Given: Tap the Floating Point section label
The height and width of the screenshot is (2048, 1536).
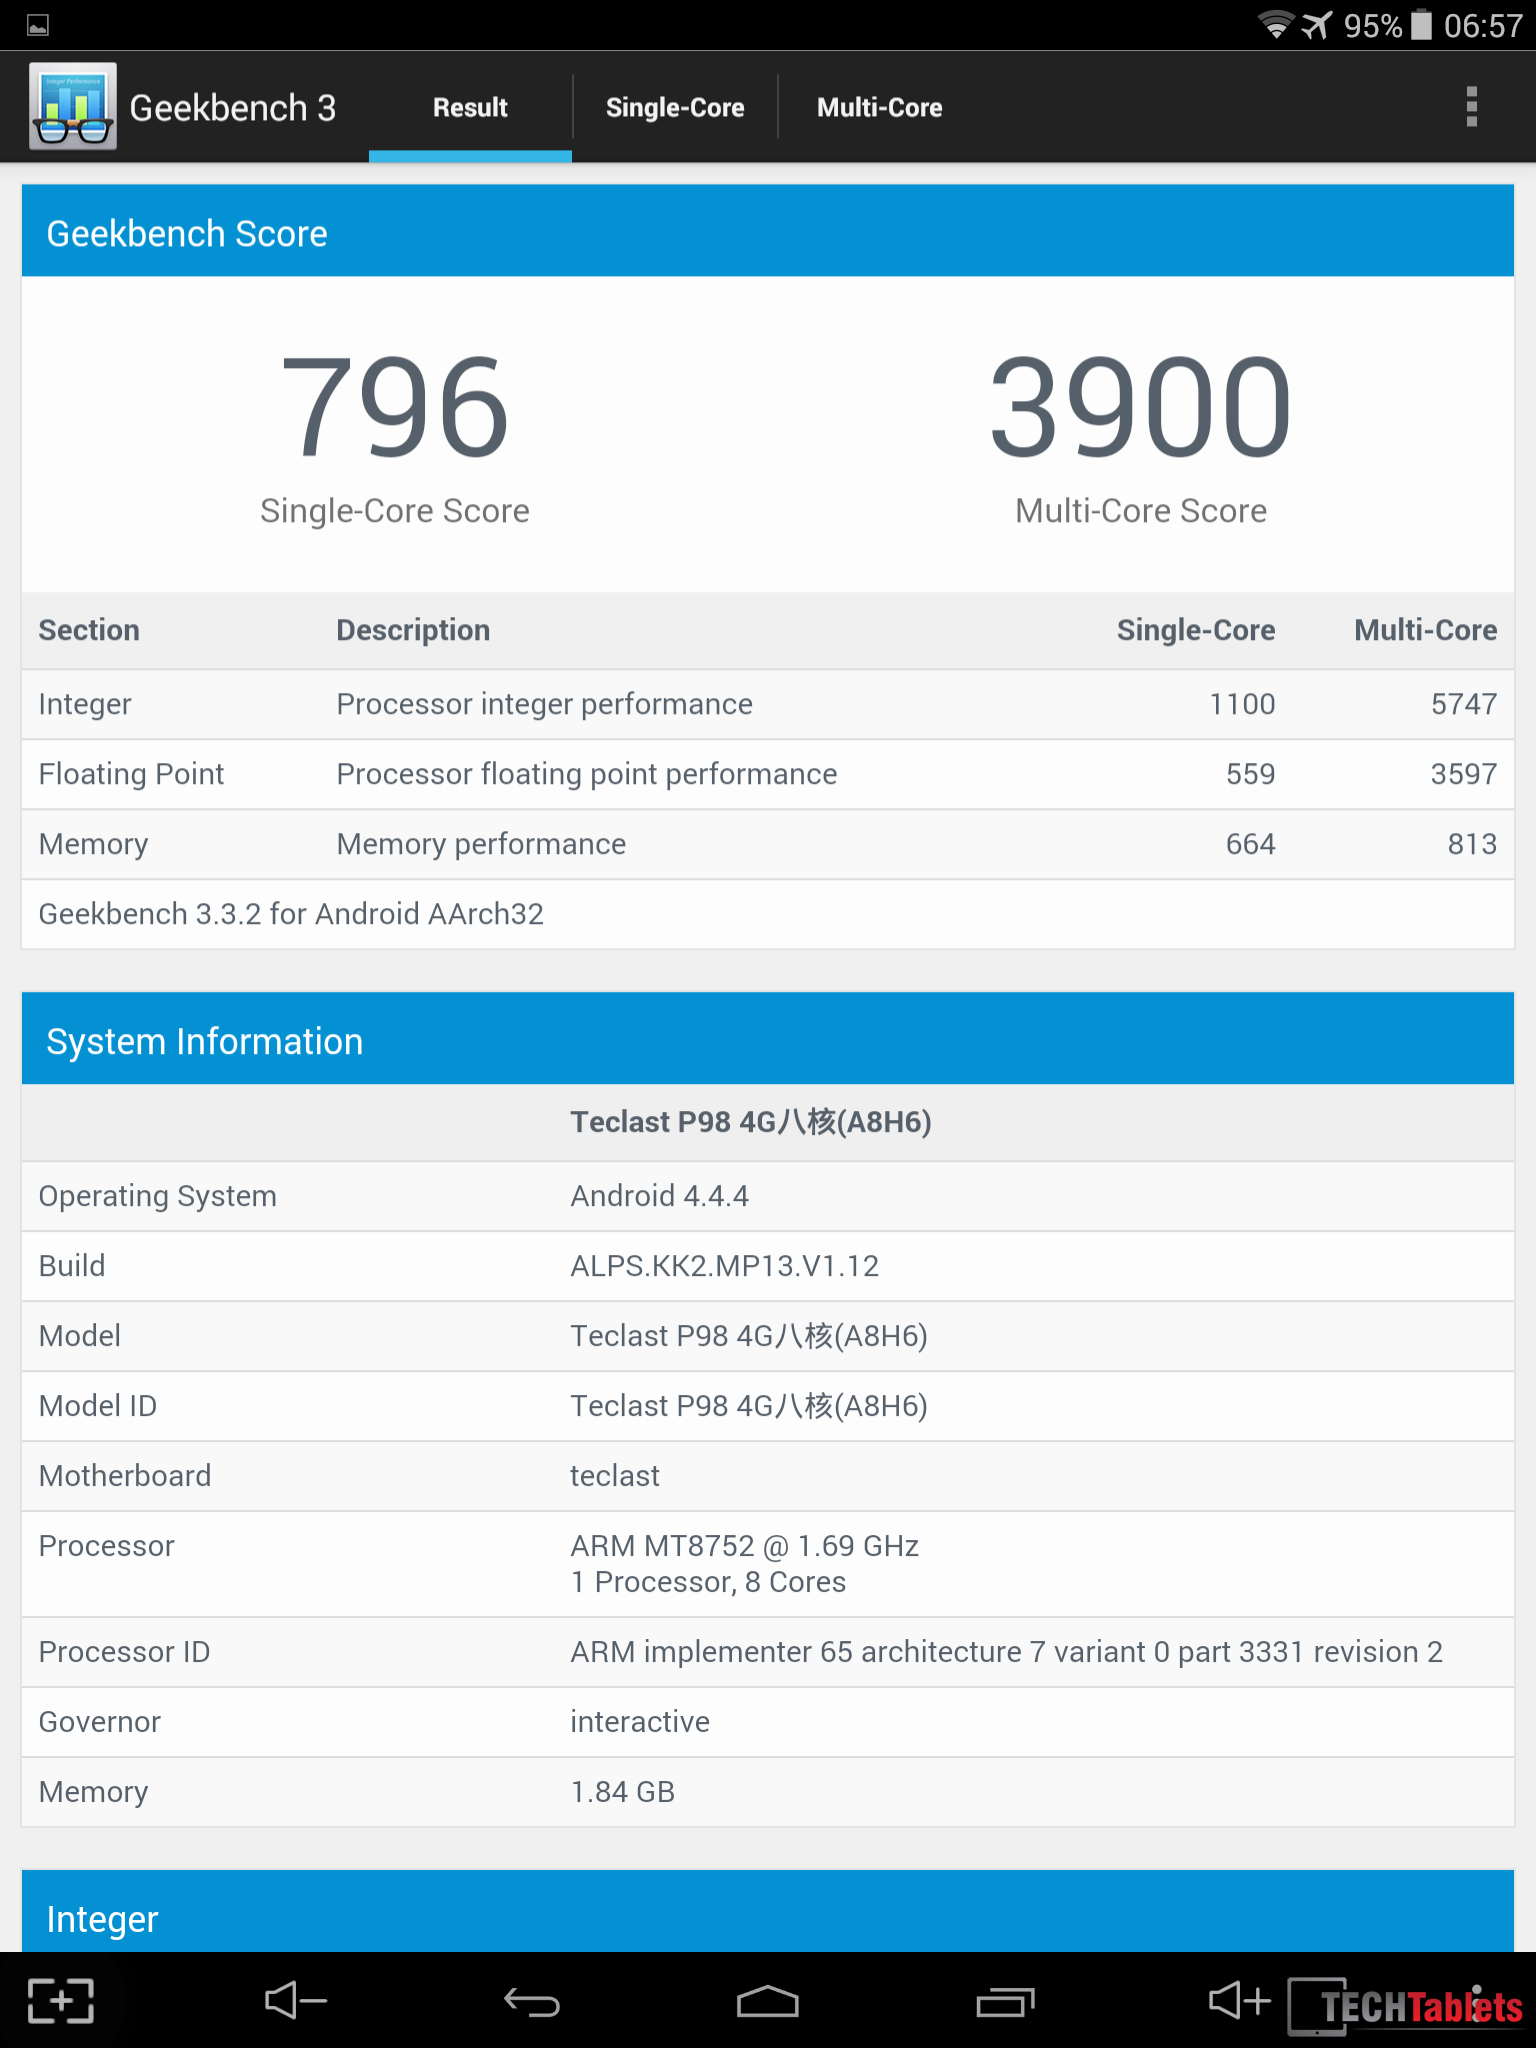Looking at the screenshot, I should point(131,774).
